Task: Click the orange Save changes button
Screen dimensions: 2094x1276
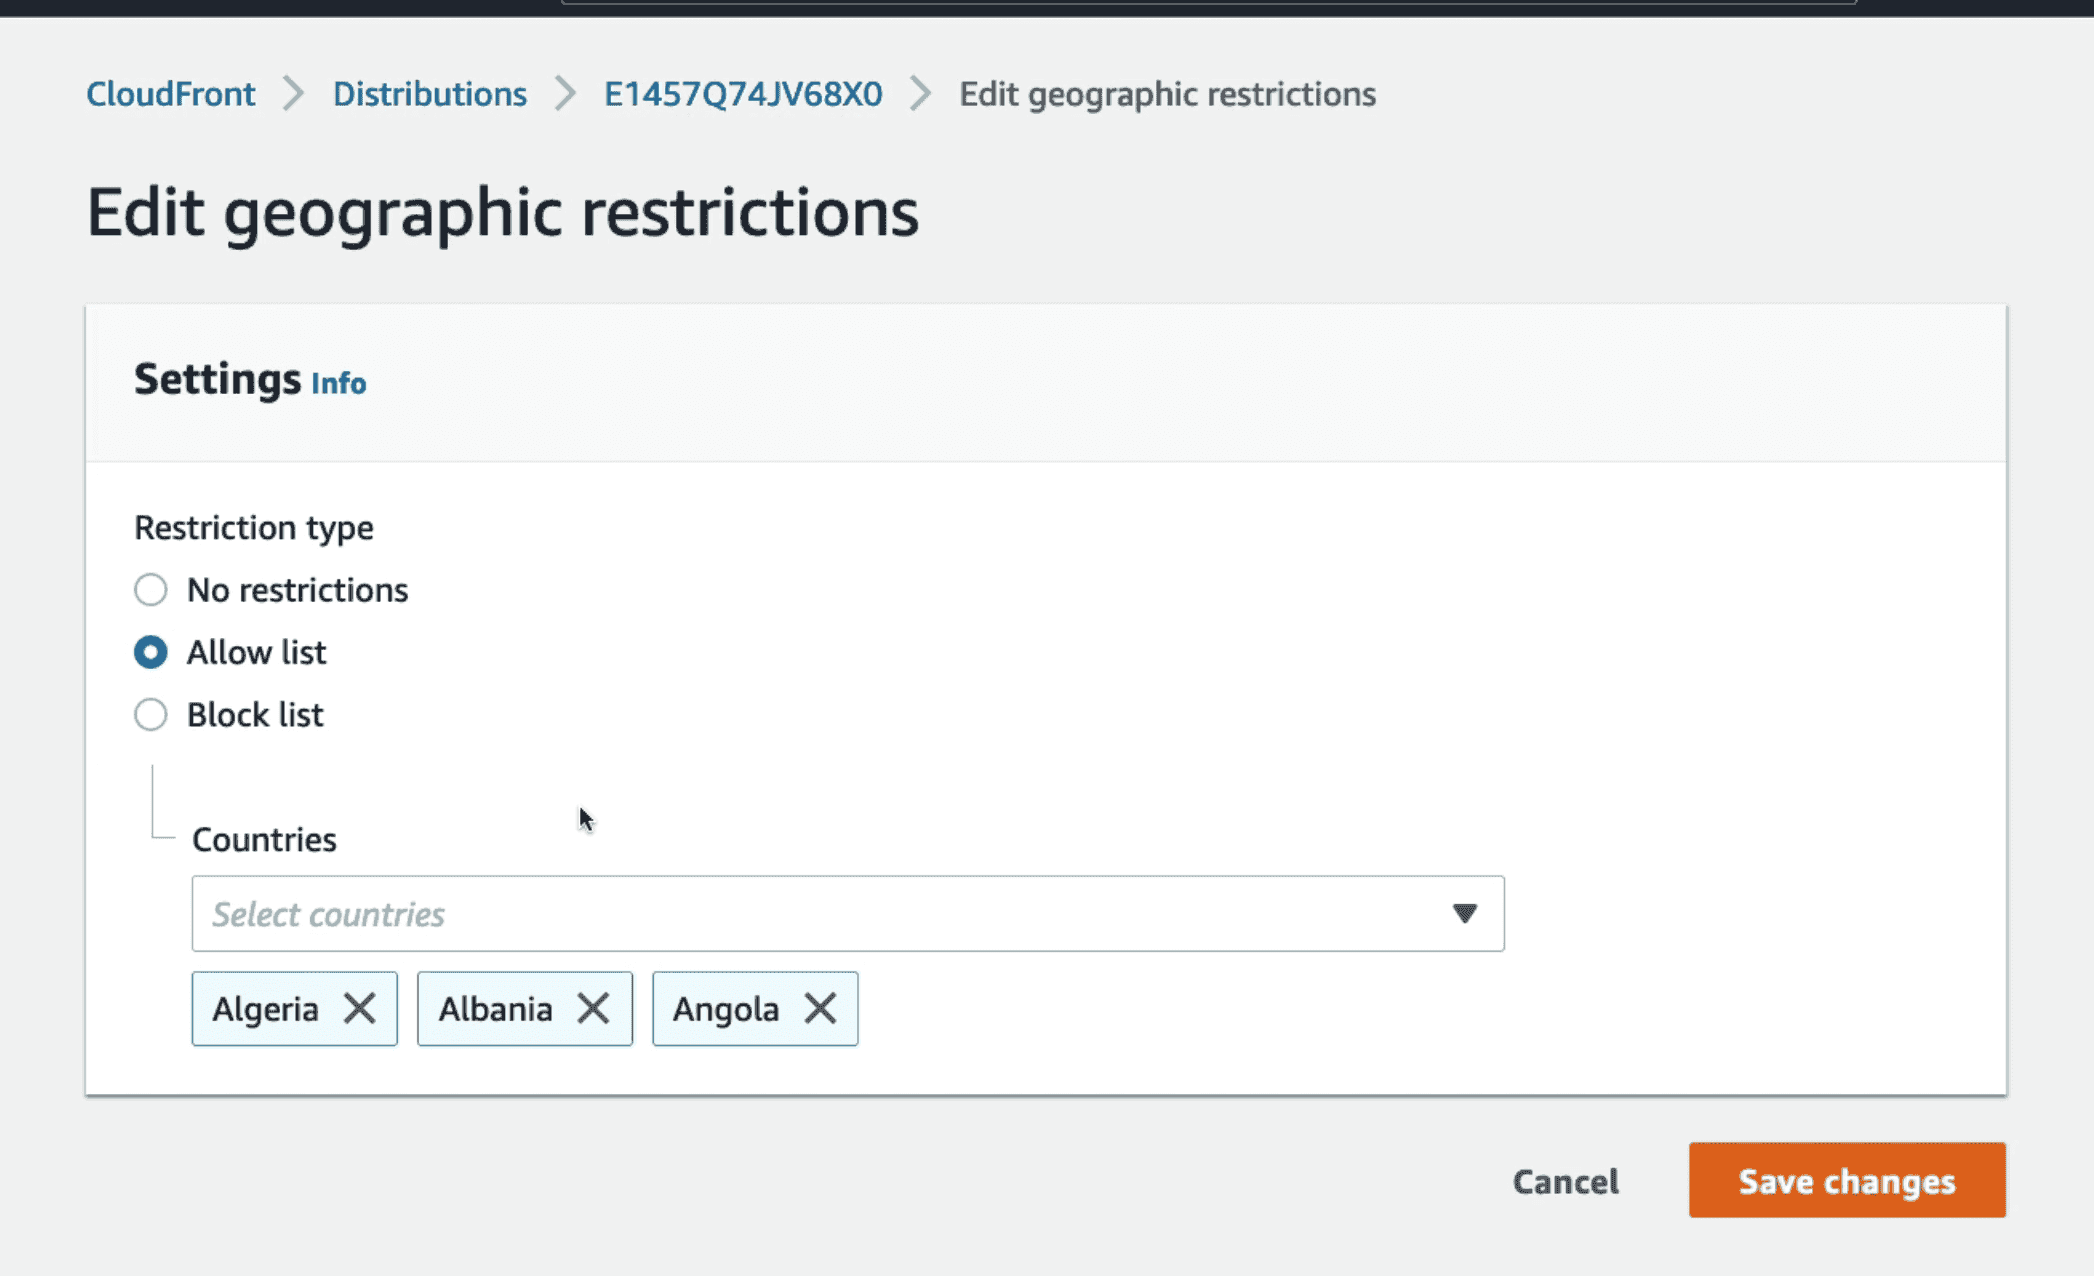Action: [x=1846, y=1180]
